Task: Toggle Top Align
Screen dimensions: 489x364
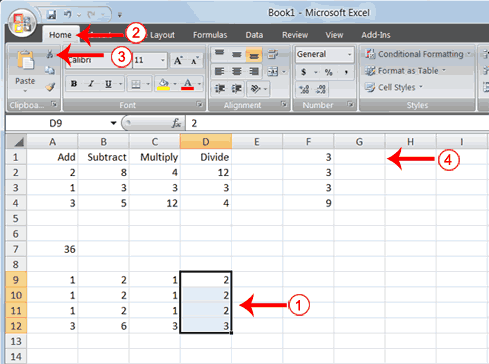Action: pos(219,53)
